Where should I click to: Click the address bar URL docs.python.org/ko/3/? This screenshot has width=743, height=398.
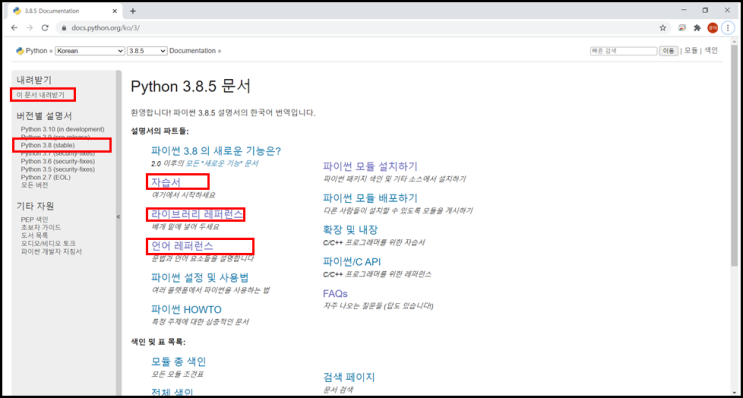tap(106, 28)
